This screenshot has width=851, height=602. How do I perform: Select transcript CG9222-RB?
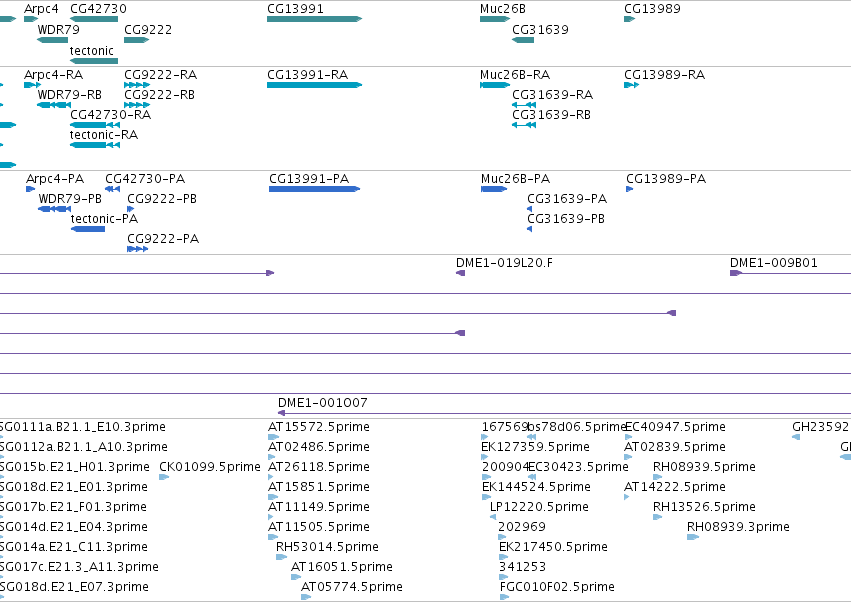point(160,94)
